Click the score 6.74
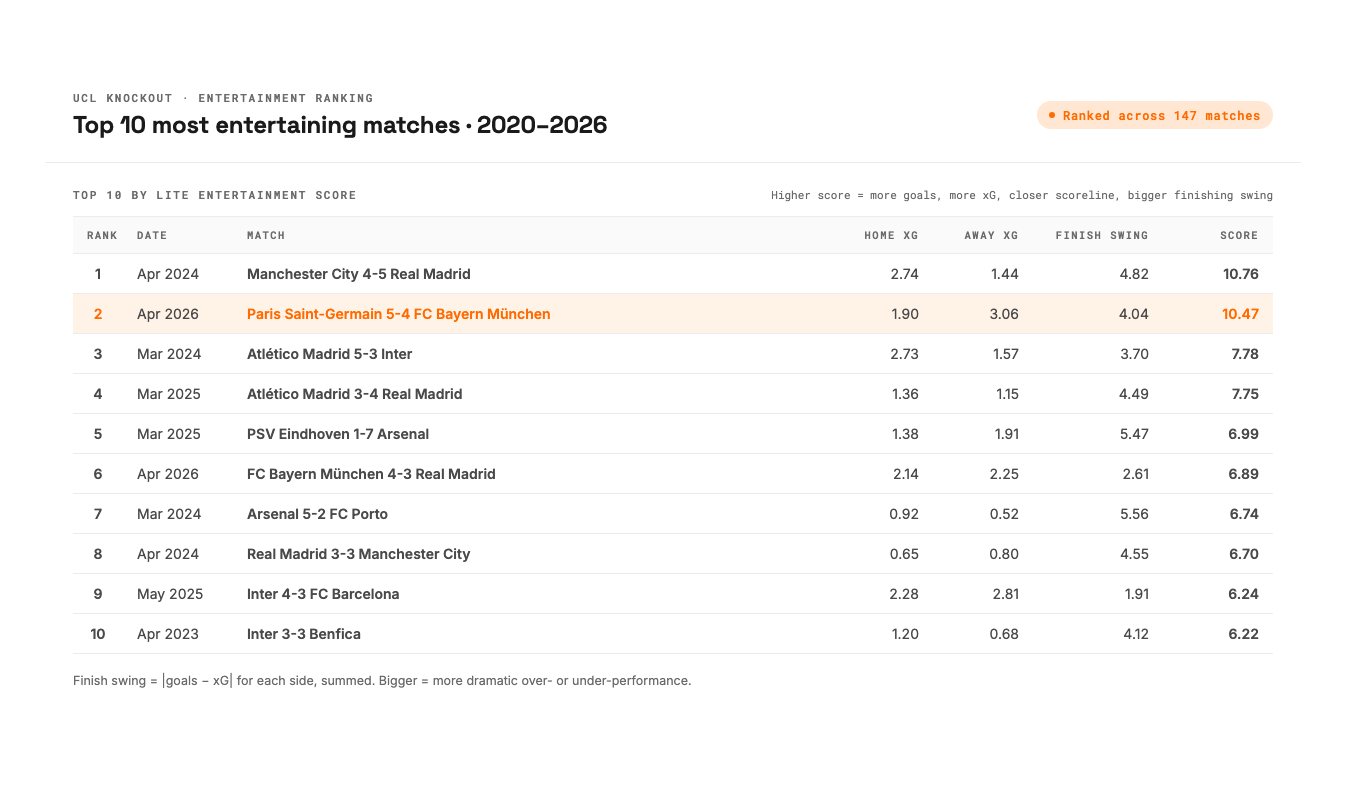This screenshot has height=786, width=1348. [1244, 514]
